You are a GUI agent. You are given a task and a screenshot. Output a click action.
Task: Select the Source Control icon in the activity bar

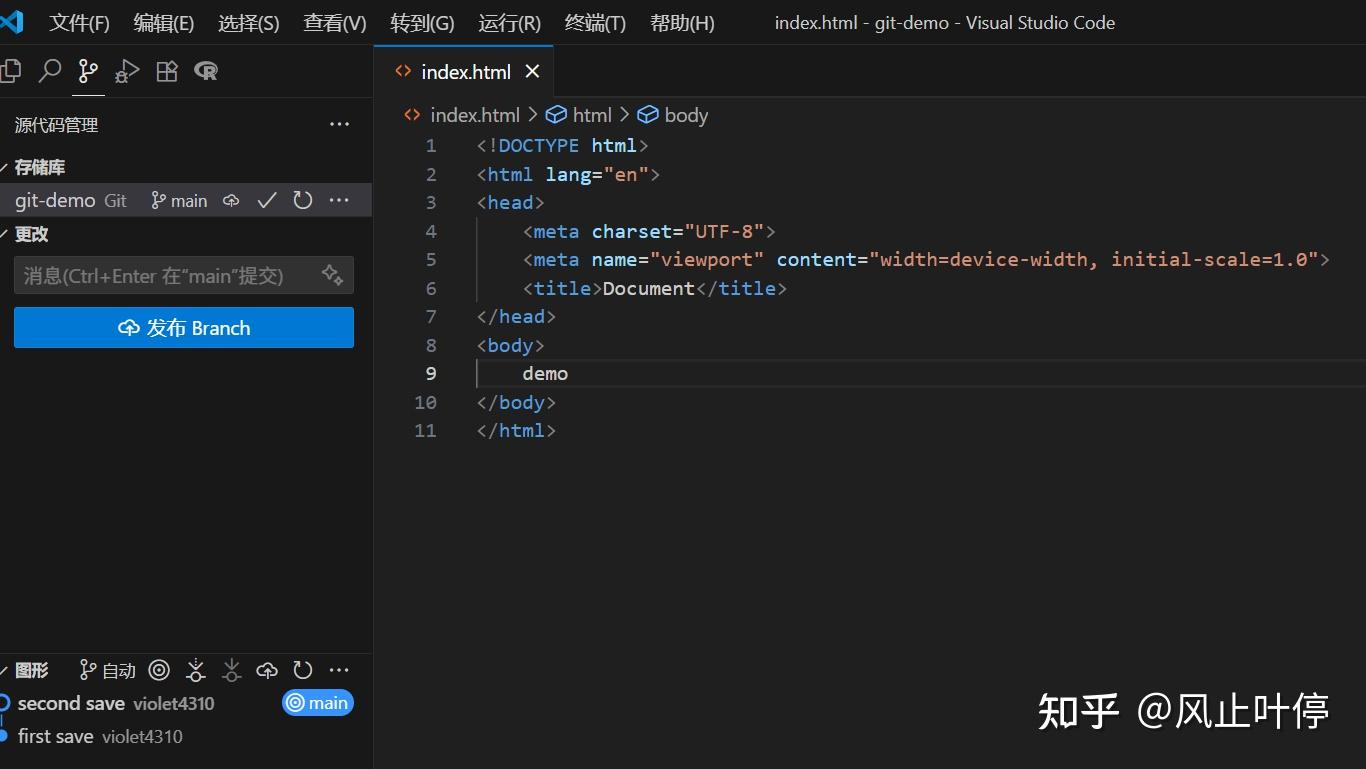point(87,71)
